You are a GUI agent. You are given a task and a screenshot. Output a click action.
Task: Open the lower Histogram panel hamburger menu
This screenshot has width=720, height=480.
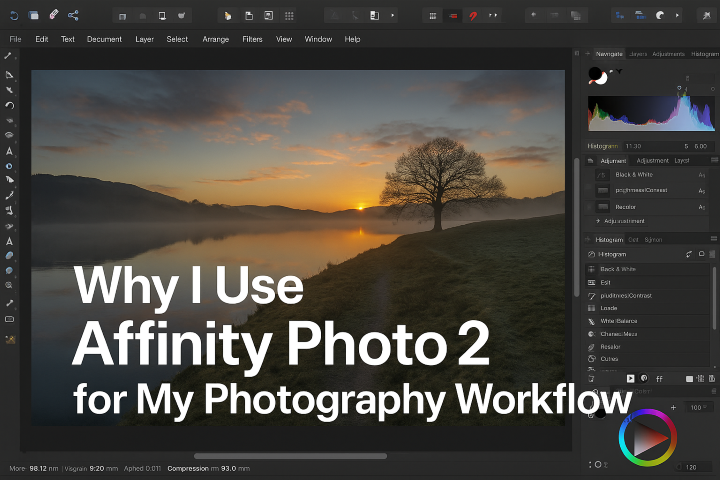714,239
